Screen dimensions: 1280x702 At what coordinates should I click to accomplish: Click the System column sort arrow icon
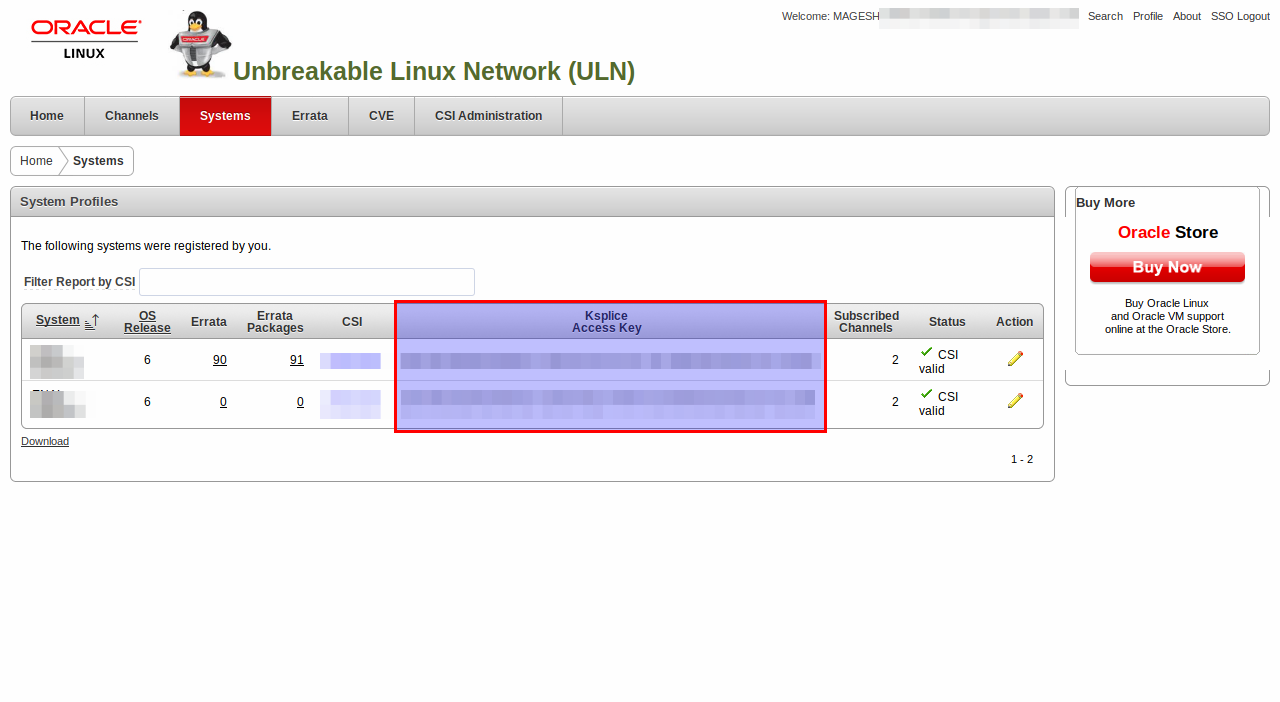tap(92, 321)
